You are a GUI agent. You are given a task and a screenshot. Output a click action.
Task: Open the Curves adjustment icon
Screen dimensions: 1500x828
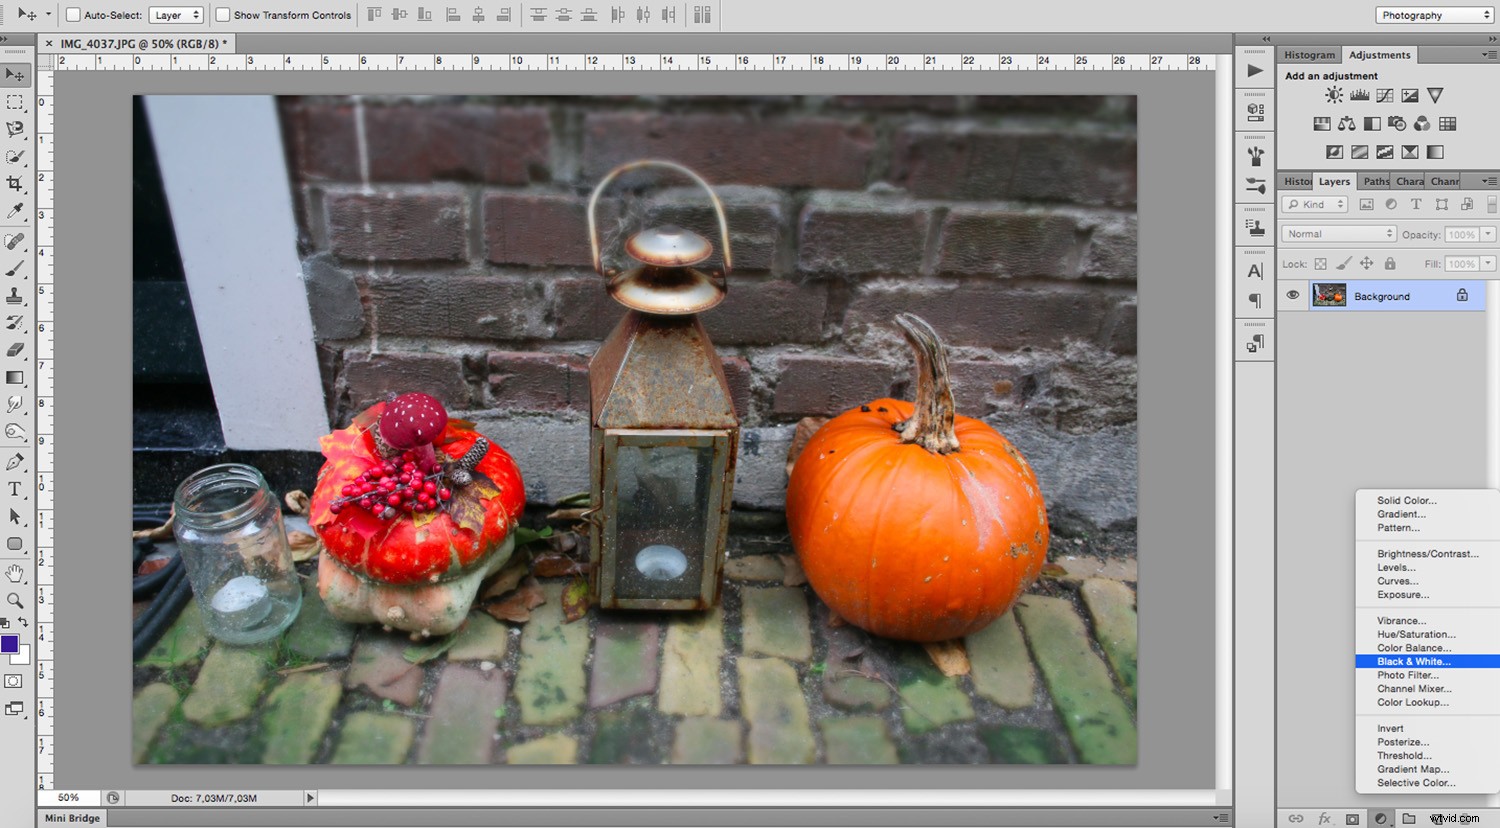1384,95
